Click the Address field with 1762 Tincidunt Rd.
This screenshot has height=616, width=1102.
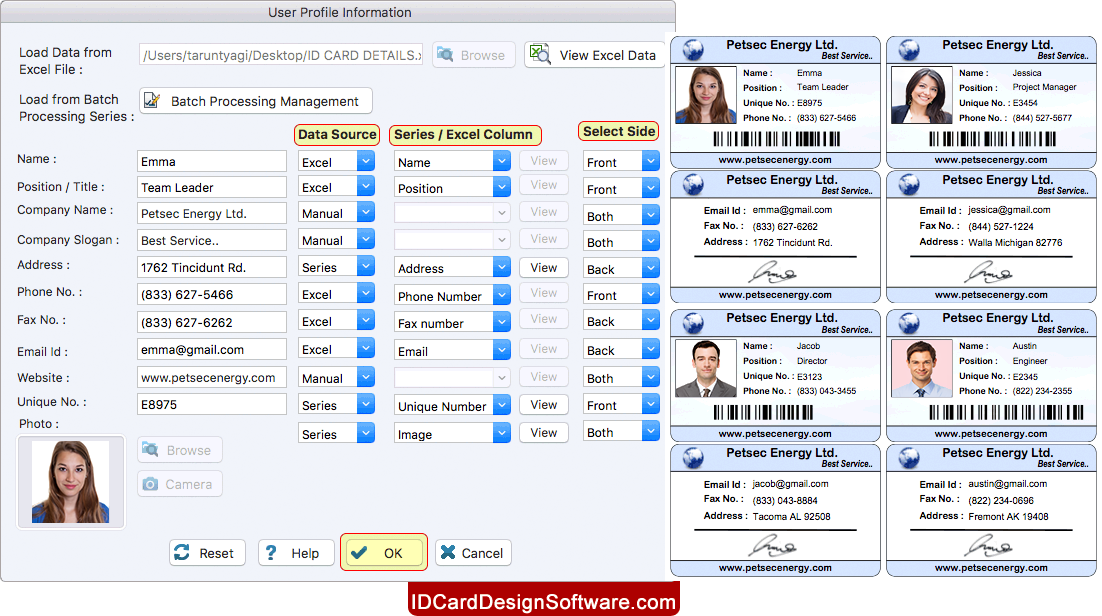tap(212, 267)
